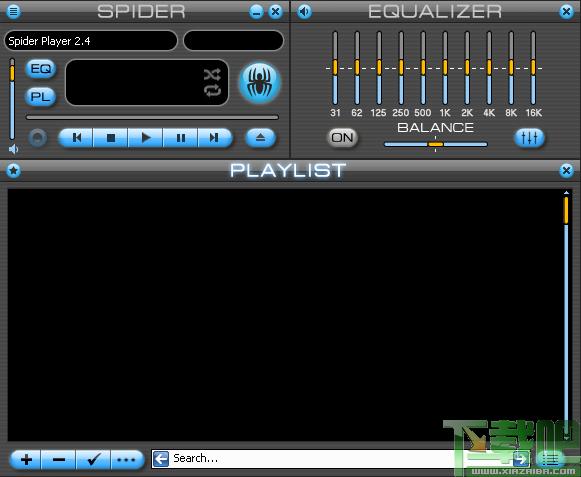Open files with the eject button
This screenshot has height=477, width=581.
pos(260,138)
